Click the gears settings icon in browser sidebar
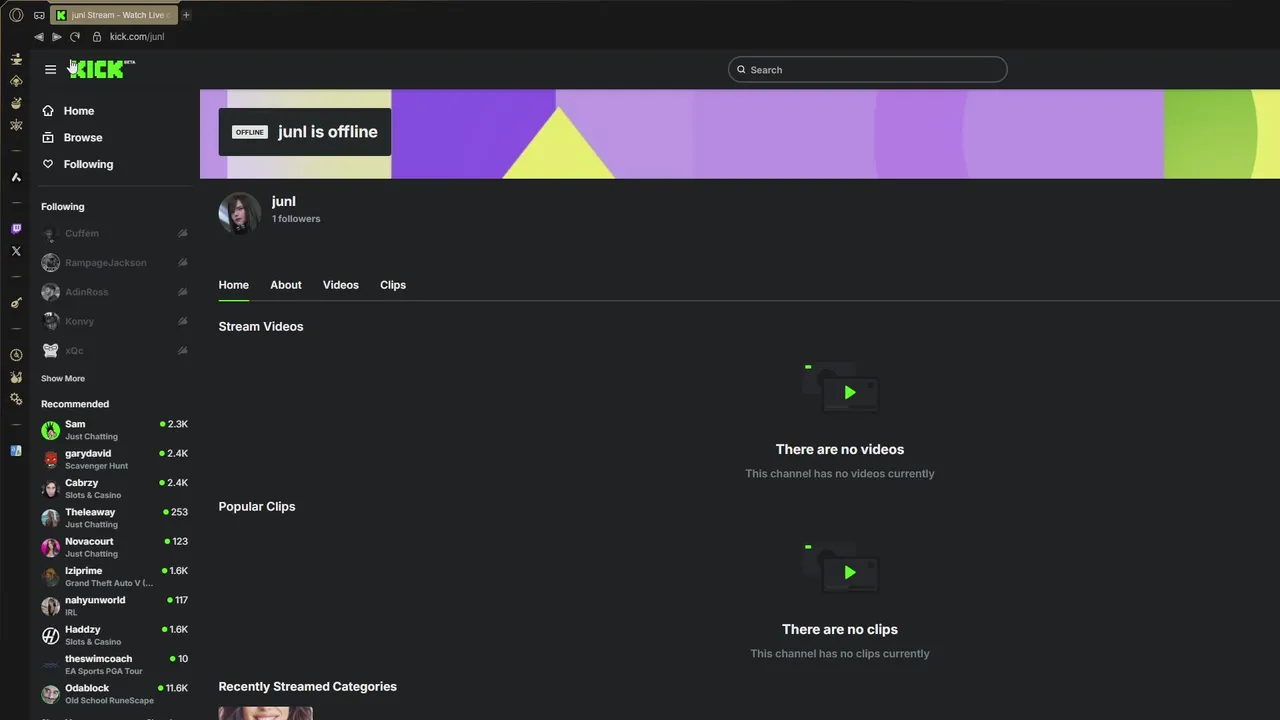 click(16, 399)
